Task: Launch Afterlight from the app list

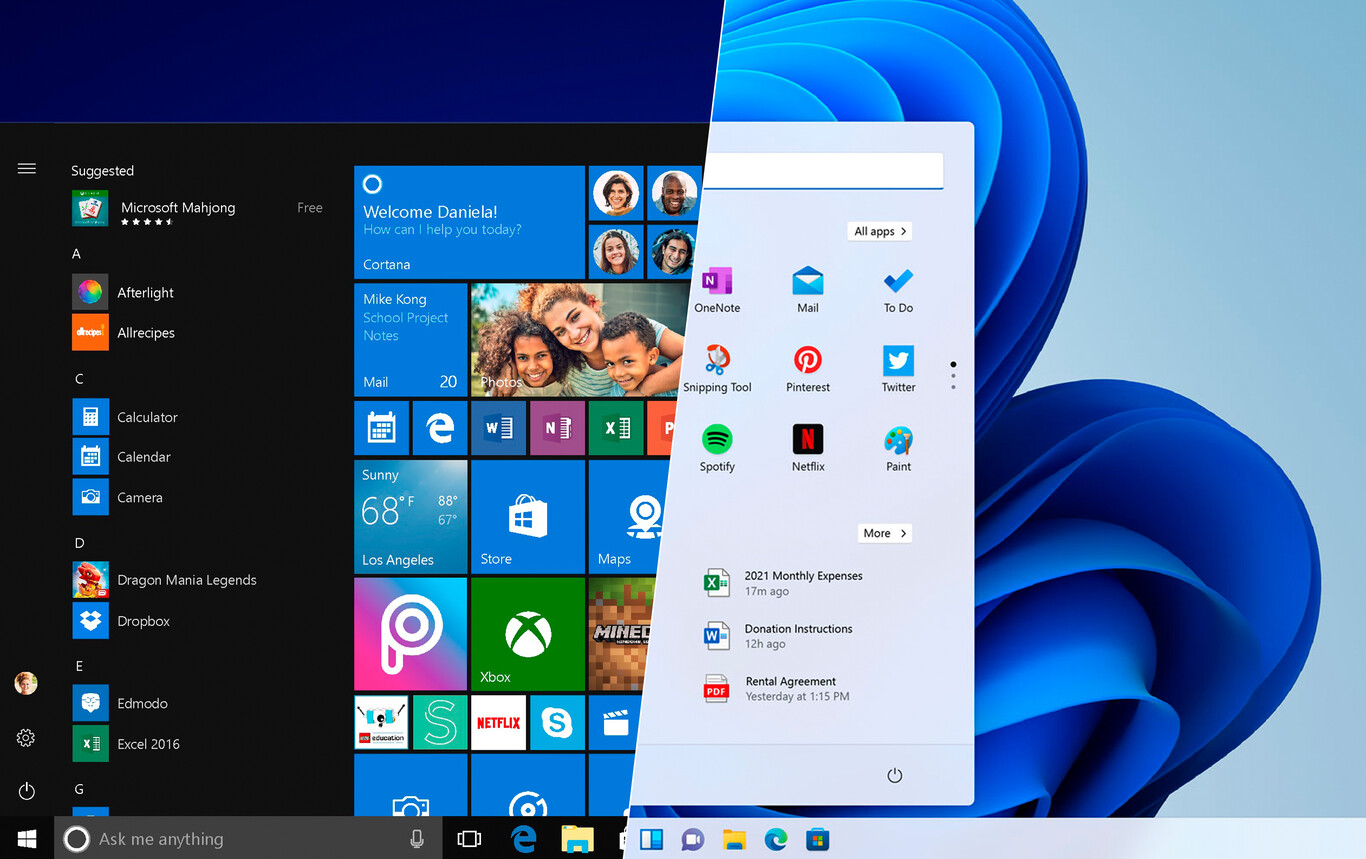Action: pos(122,292)
